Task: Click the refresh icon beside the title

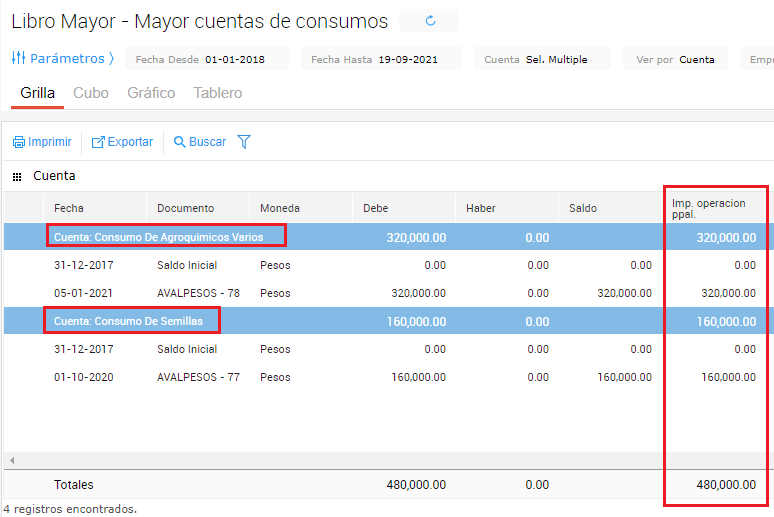Action: coord(430,21)
